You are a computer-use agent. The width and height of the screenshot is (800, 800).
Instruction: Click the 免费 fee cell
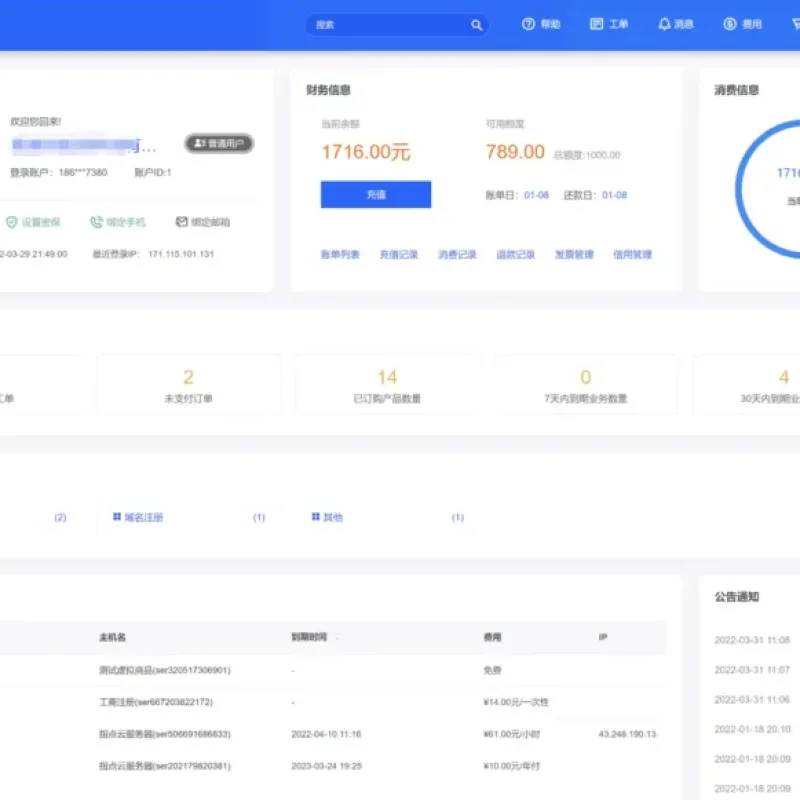click(492, 670)
